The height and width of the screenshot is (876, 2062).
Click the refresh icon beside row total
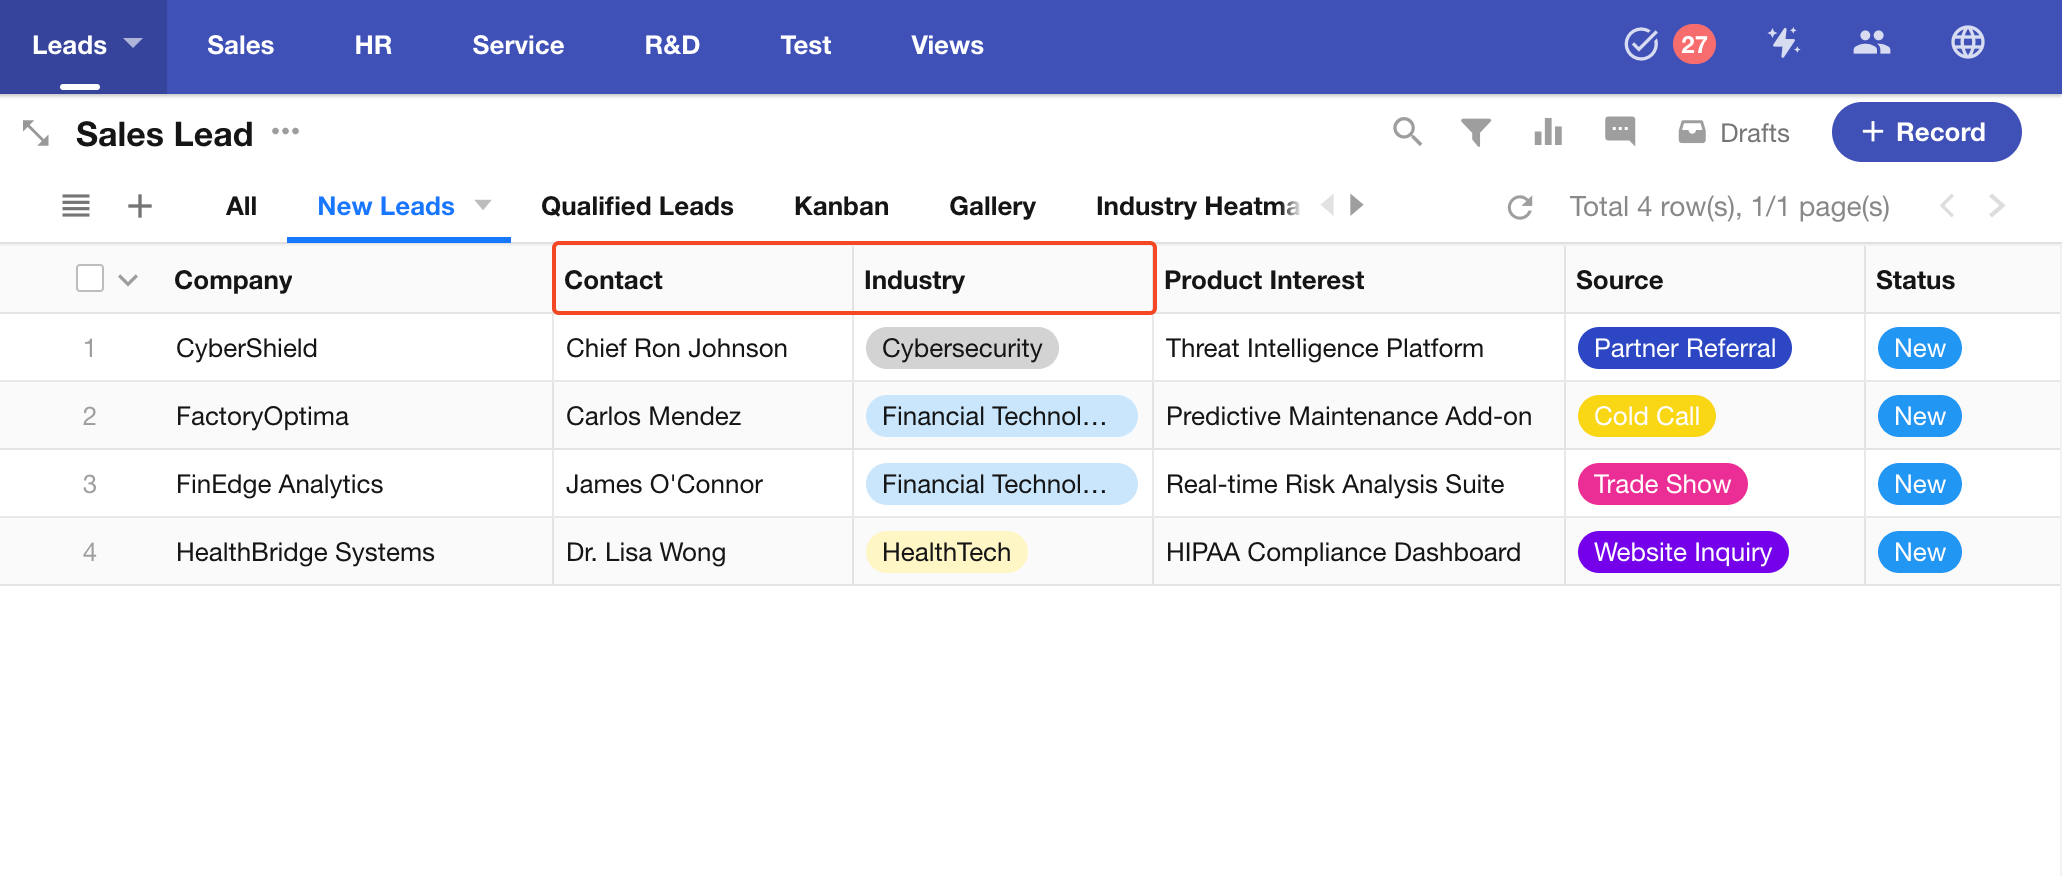(x=1520, y=207)
